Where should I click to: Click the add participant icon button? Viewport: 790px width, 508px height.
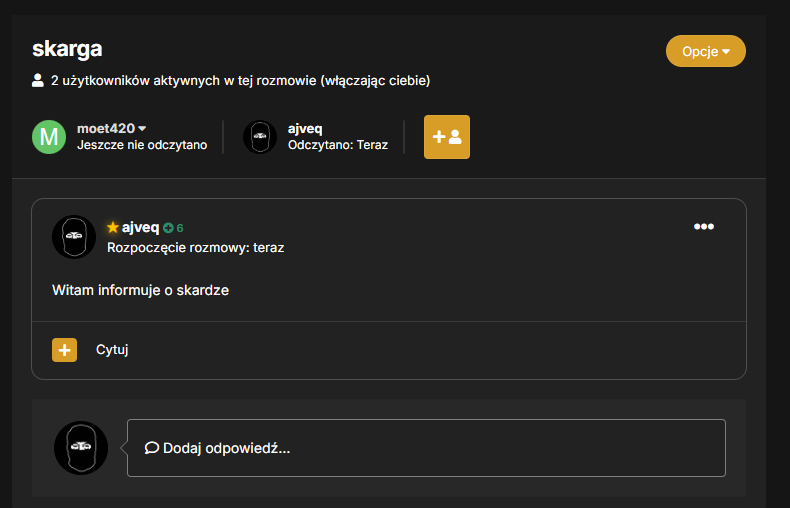(x=446, y=137)
